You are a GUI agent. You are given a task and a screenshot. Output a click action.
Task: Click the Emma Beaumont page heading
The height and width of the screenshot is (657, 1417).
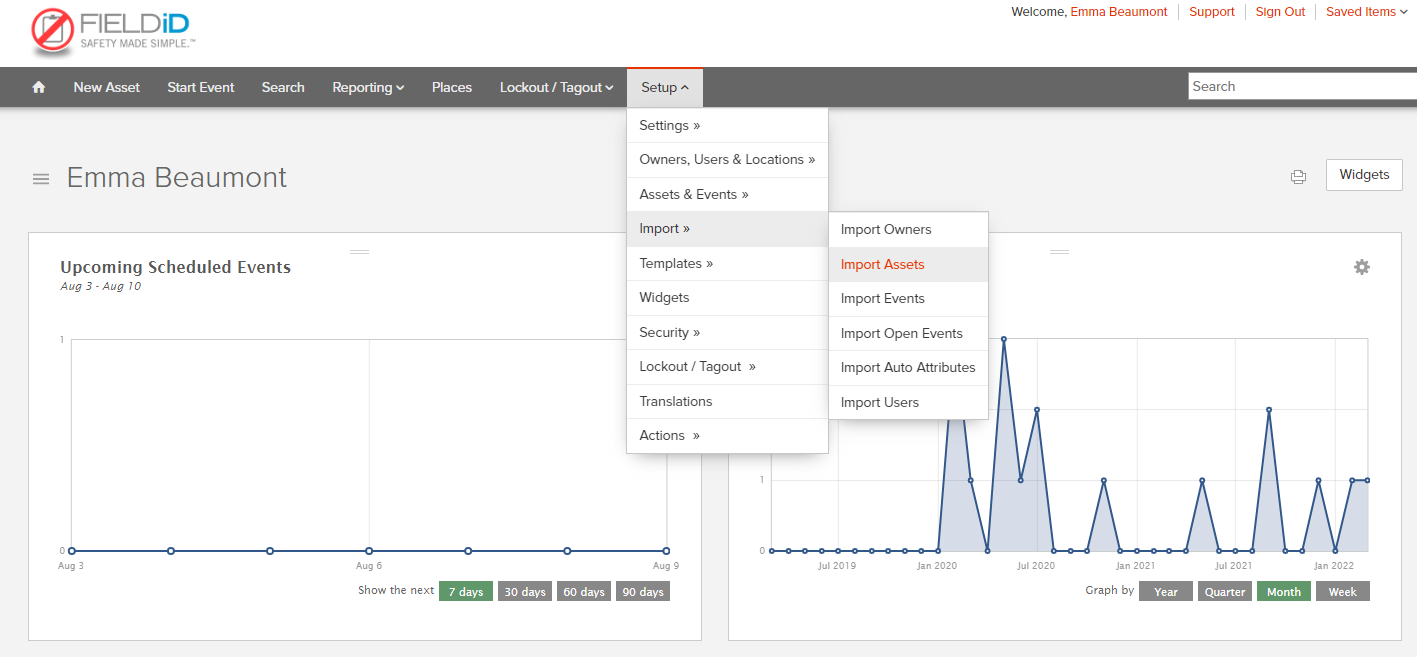[177, 178]
